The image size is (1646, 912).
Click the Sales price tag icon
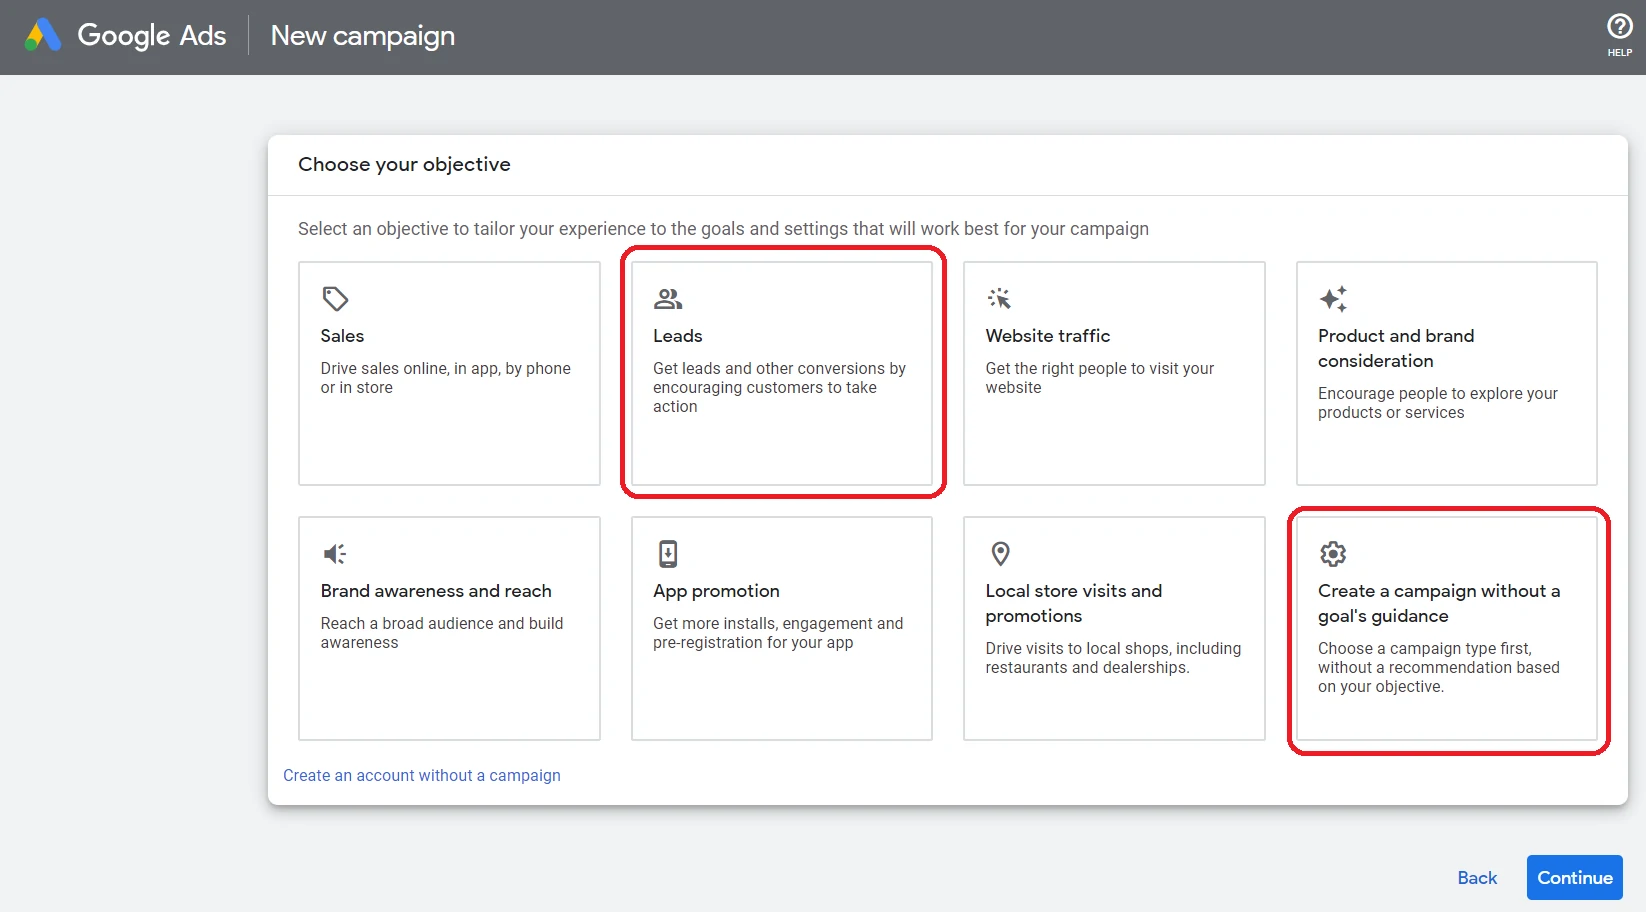pos(335,298)
